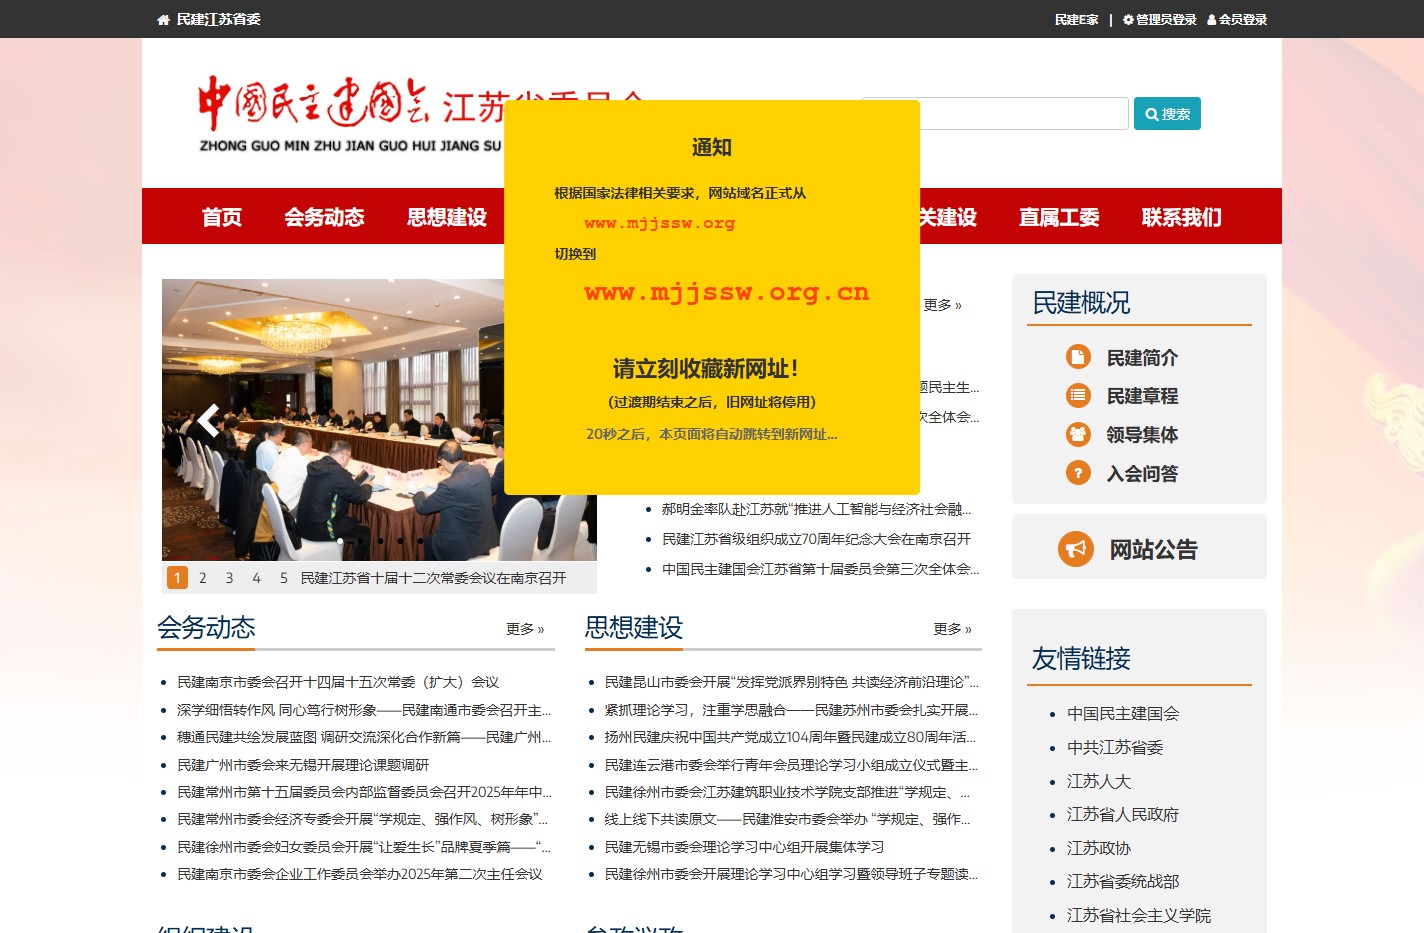Open 思想建设 section heading

click(634, 627)
